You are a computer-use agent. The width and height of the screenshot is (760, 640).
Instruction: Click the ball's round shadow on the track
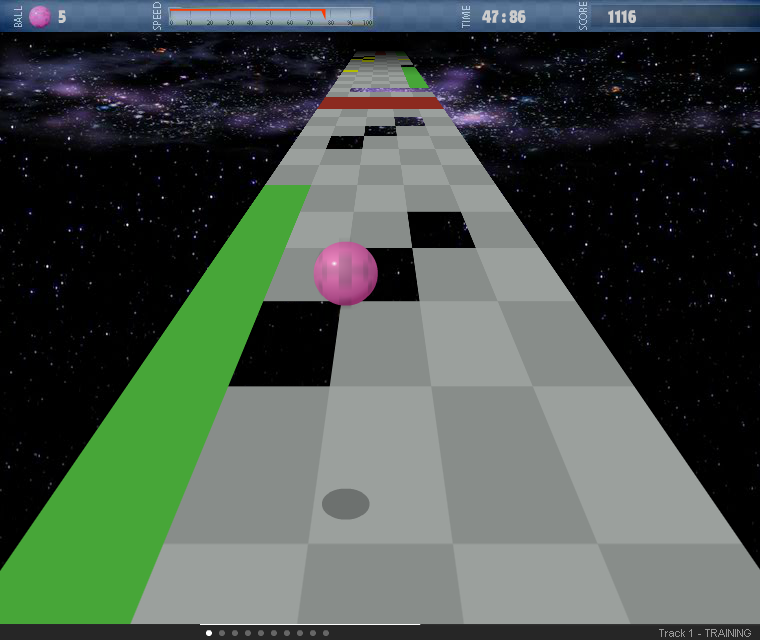pyautogui.click(x=346, y=504)
